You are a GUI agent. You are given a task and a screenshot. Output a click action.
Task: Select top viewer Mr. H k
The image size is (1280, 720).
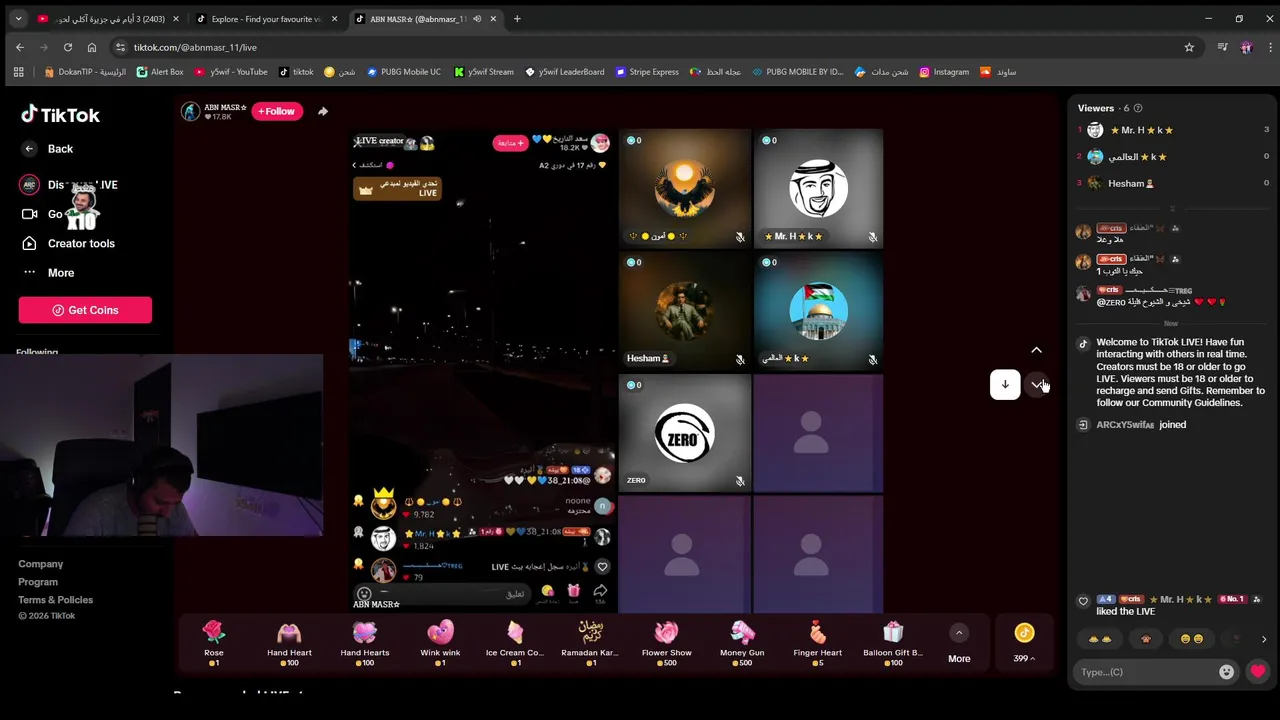click(1173, 130)
